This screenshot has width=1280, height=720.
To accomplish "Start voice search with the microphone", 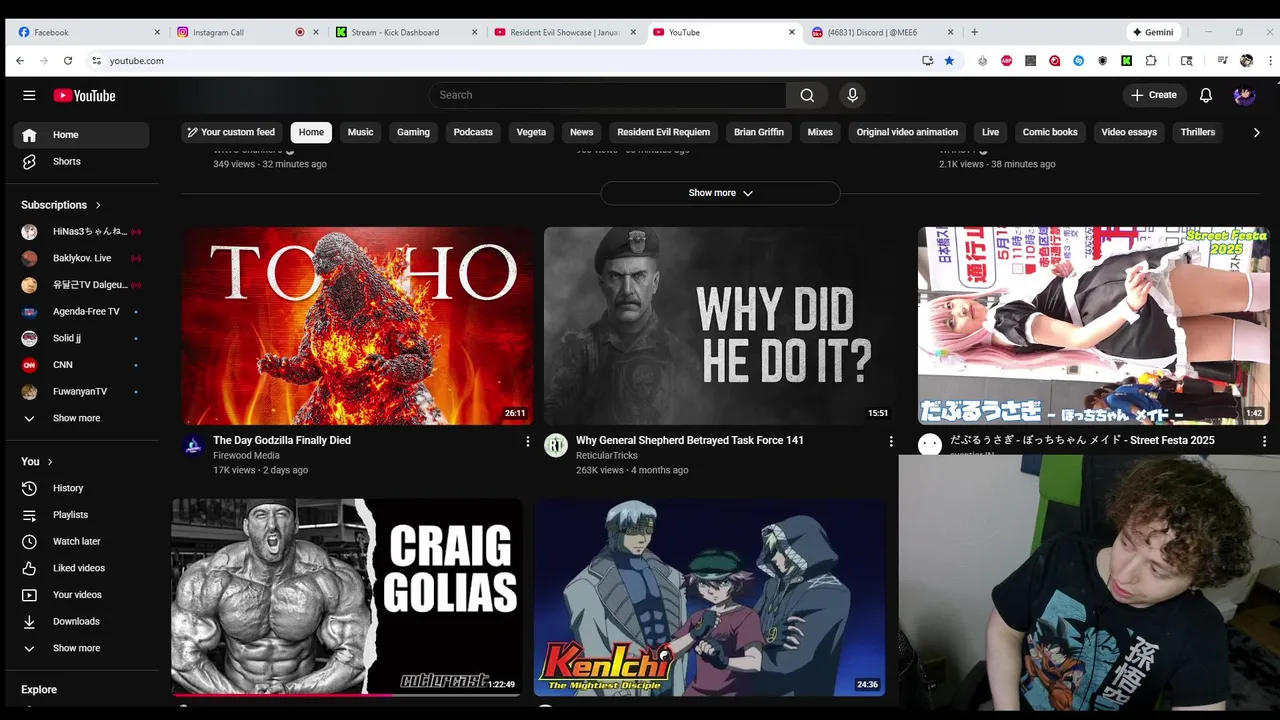I will click(x=852, y=95).
